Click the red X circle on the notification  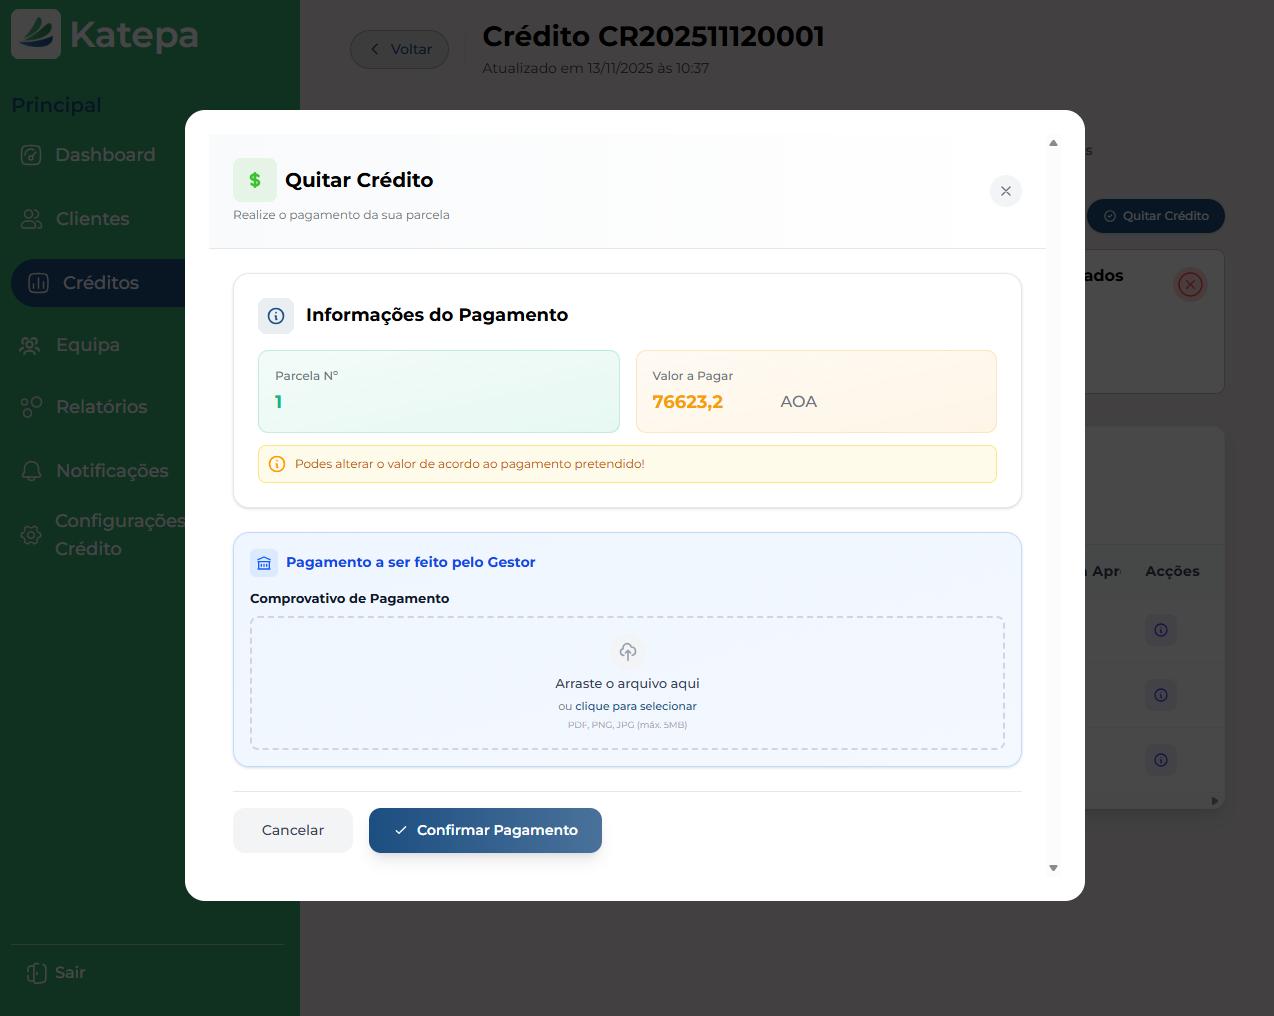tap(1190, 284)
